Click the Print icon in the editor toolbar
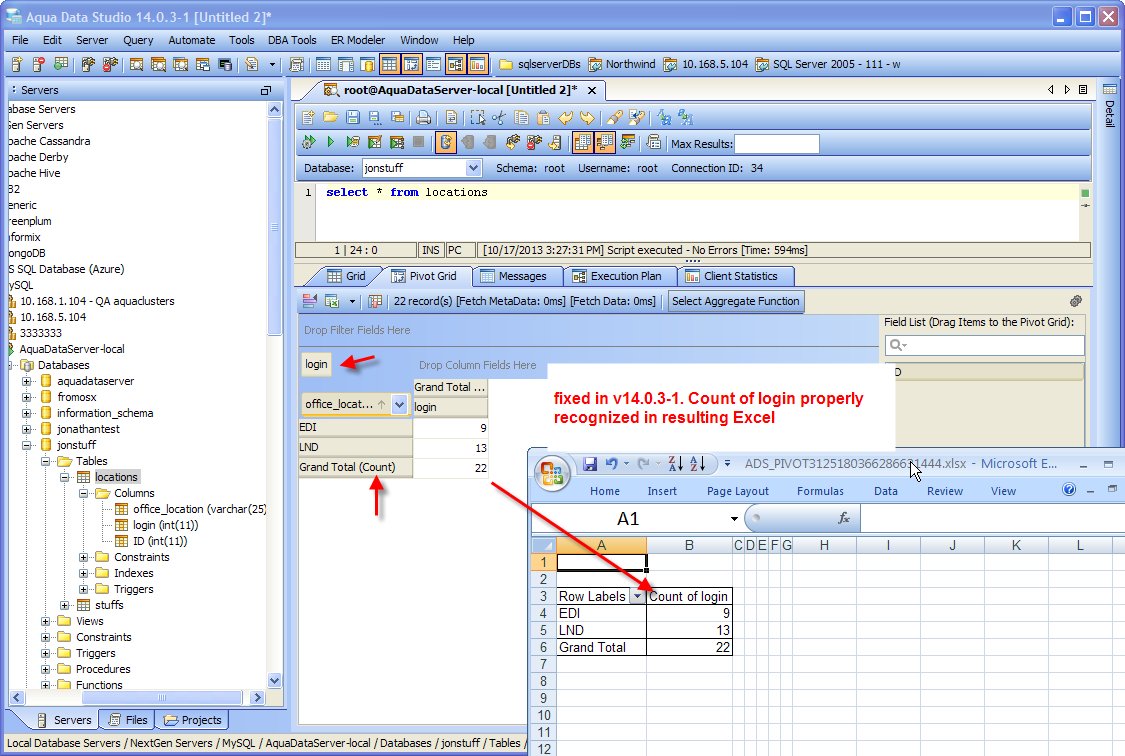The height and width of the screenshot is (756, 1125). (x=423, y=118)
